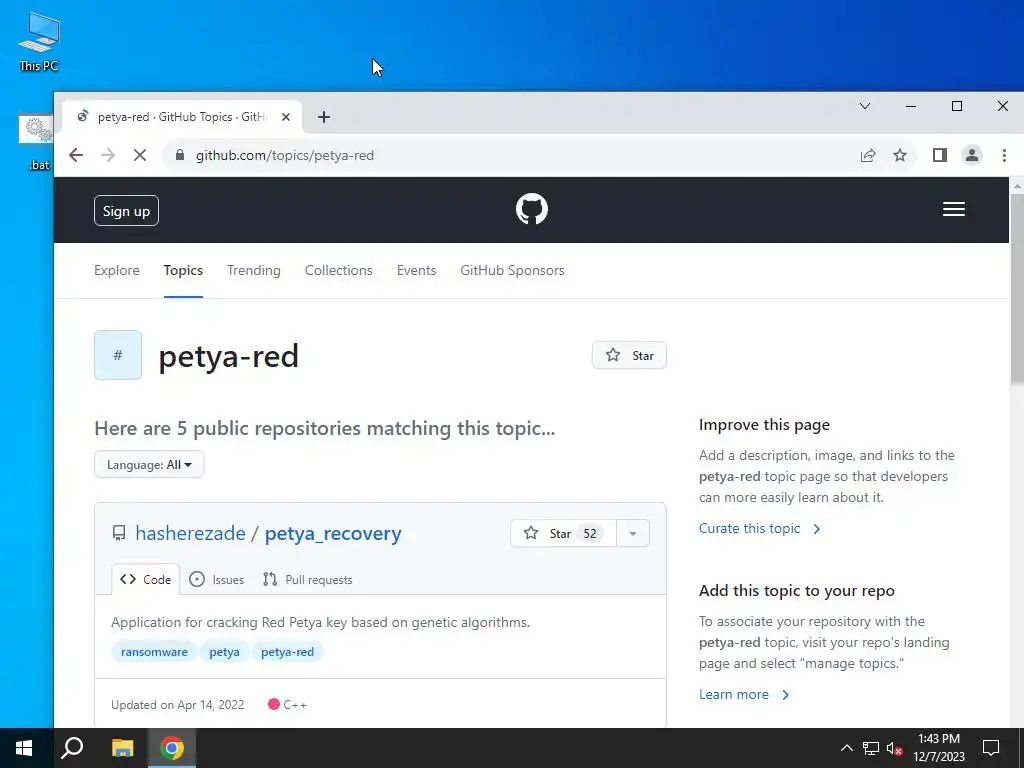
Task: Click the repository icon beside hasherezade
Action: [x=119, y=534]
